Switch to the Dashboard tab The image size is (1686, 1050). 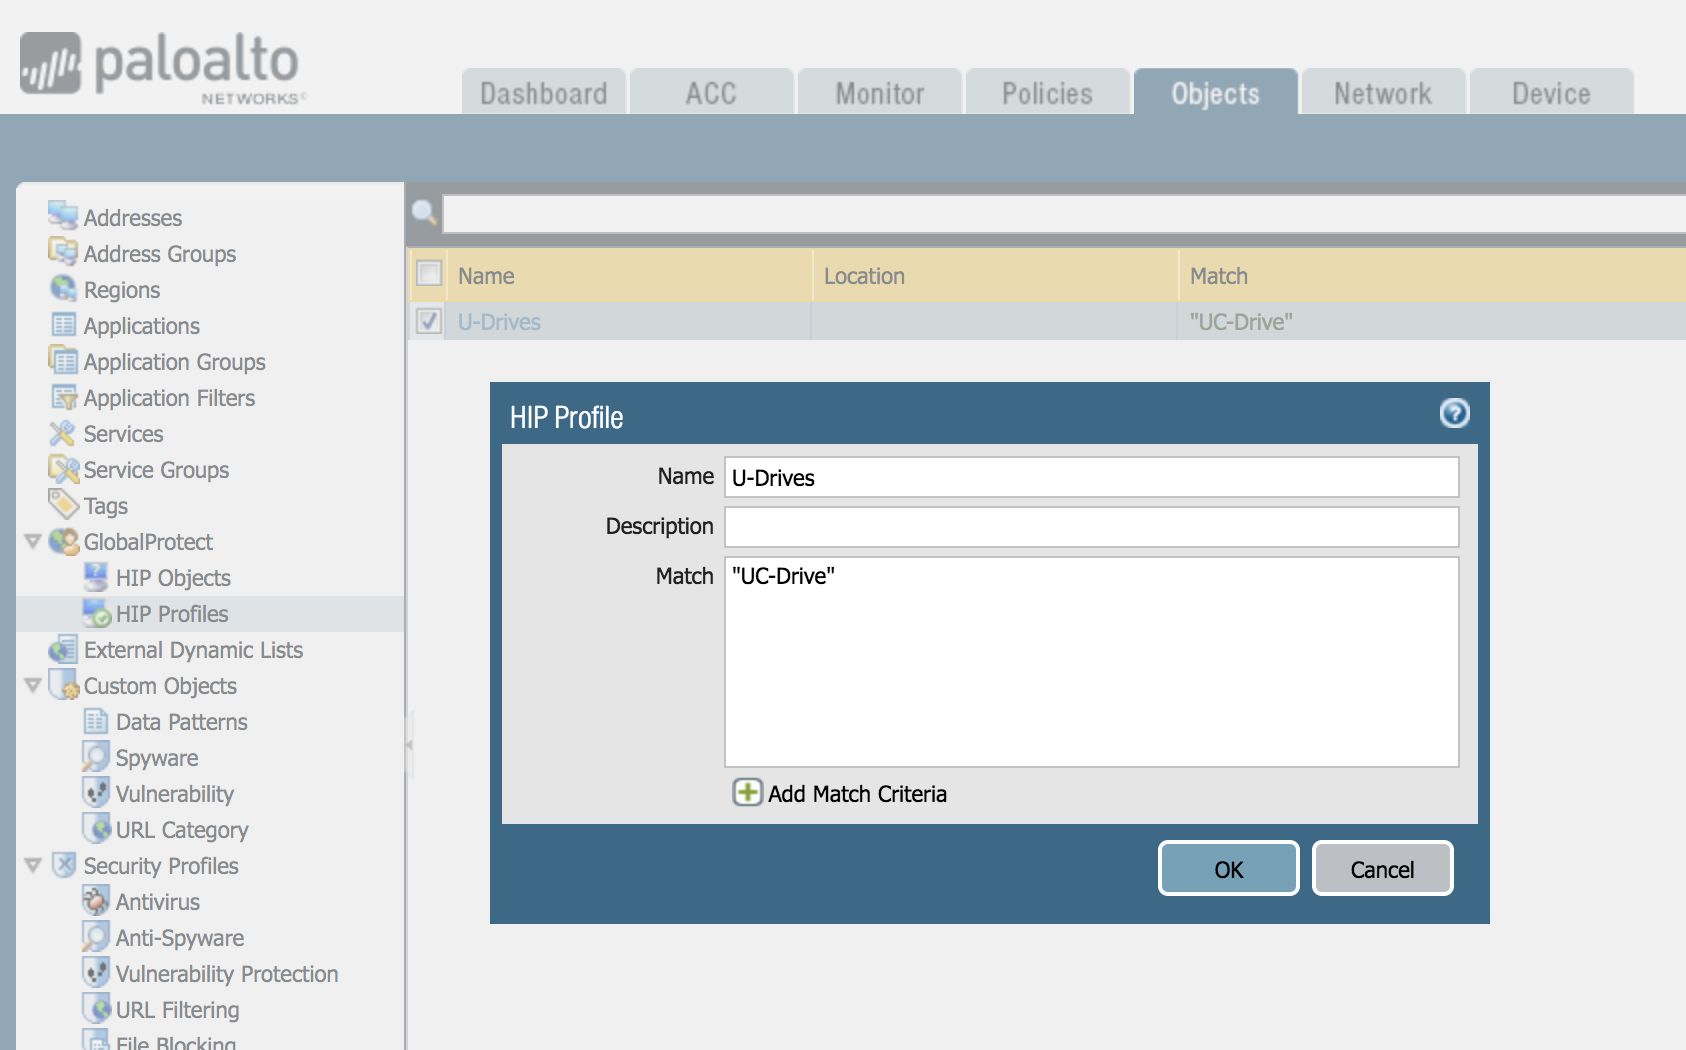544,92
